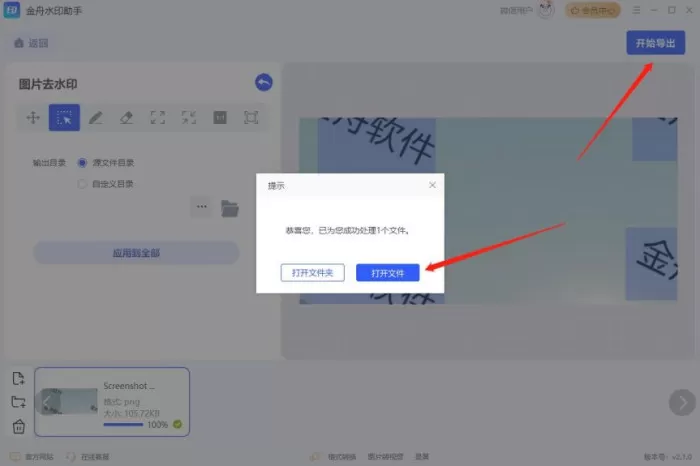Image resolution: width=700 pixels, height=466 pixels.
Task: Click the previous arrow on the thumbnail
Action: pos(46,402)
